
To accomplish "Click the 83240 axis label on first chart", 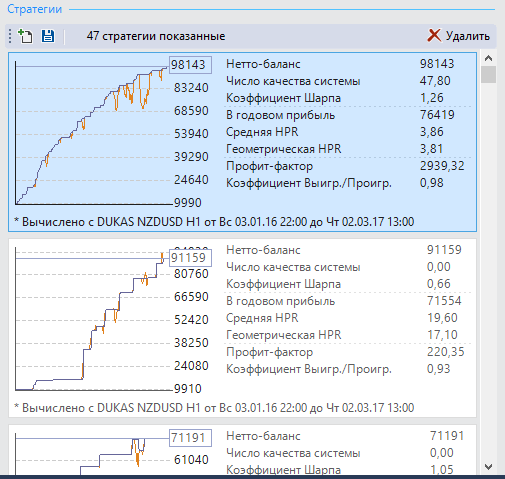I will (191, 88).
